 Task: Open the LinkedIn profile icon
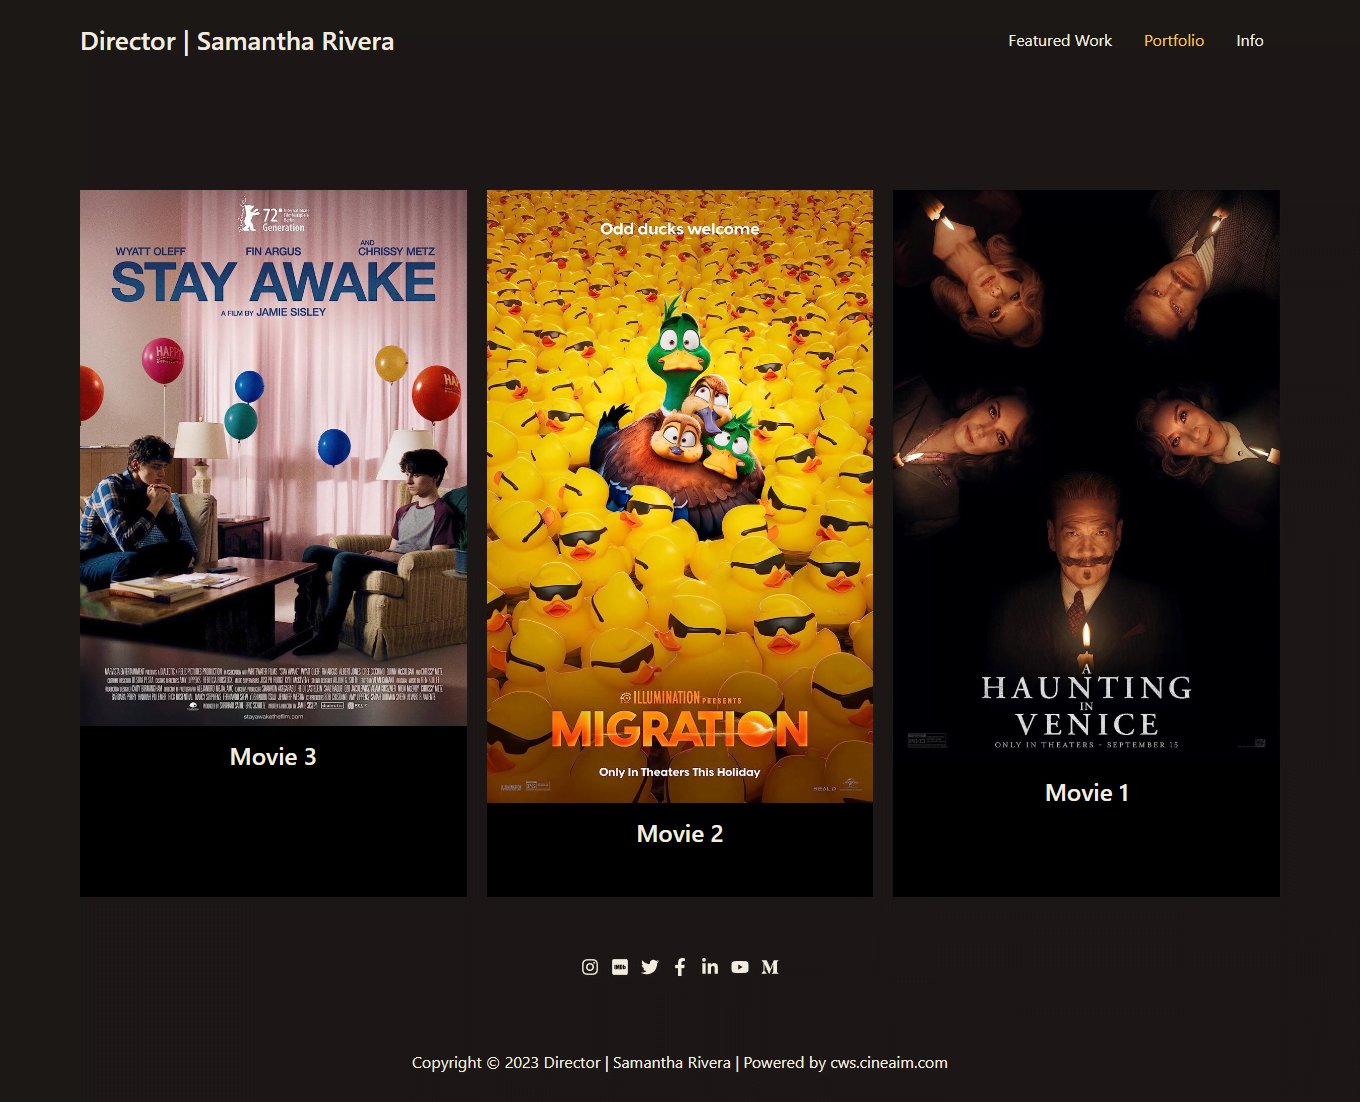pyautogui.click(x=710, y=967)
